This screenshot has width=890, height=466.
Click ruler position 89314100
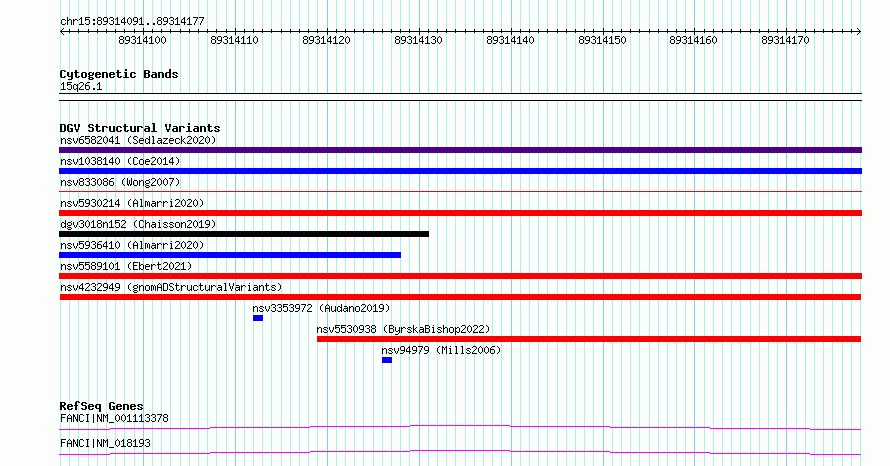pos(142,40)
